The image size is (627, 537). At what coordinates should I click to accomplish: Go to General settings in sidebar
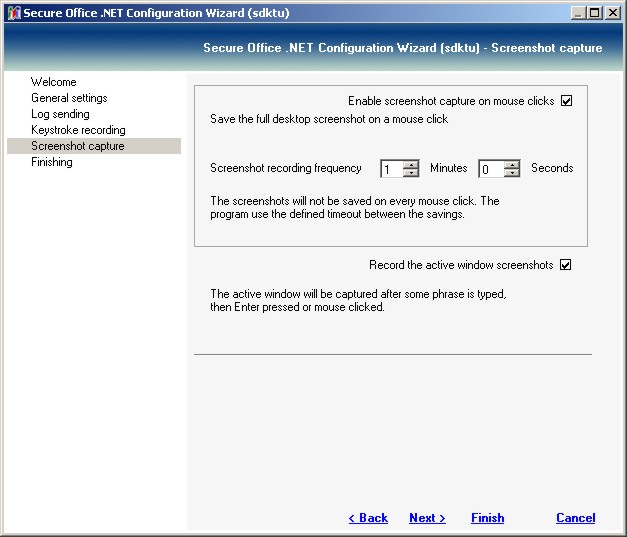coord(69,98)
